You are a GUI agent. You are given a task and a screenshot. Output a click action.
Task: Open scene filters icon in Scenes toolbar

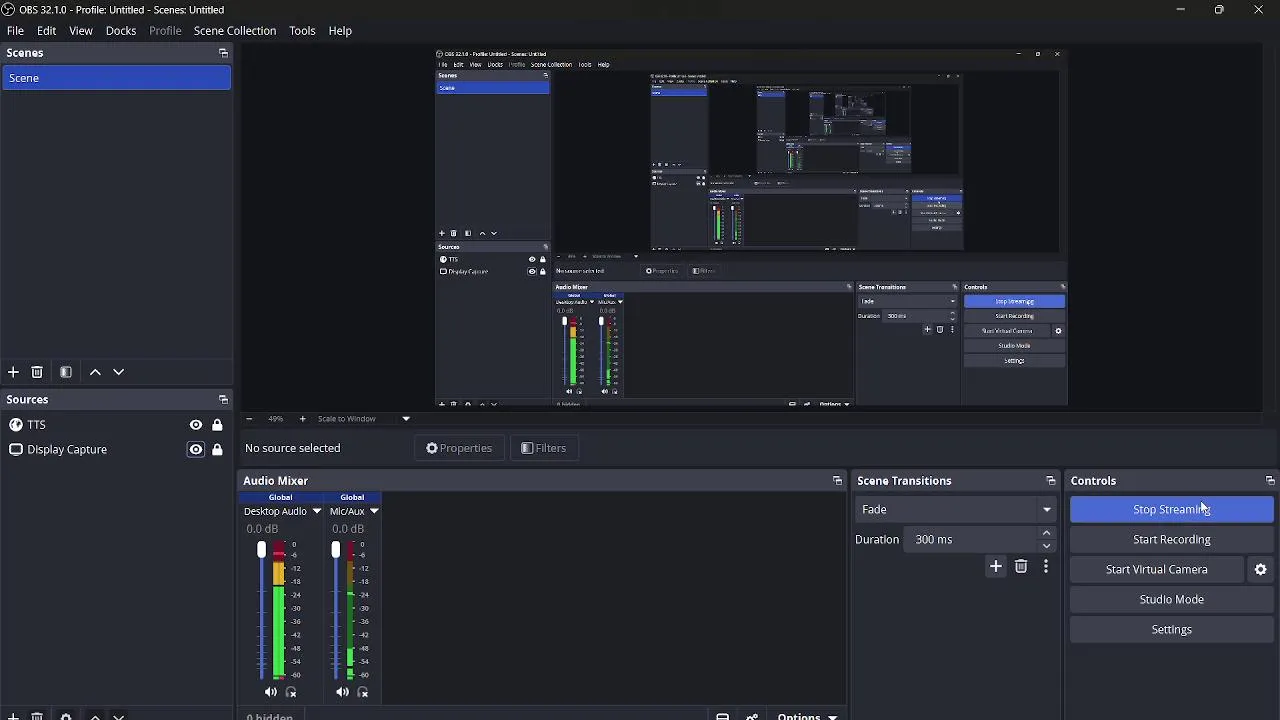click(66, 372)
